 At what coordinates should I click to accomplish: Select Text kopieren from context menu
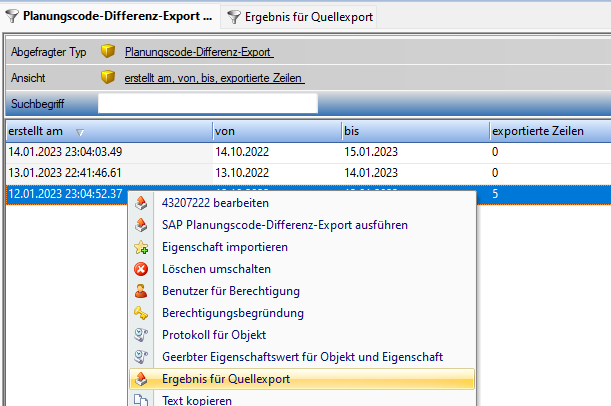click(x=196, y=400)
